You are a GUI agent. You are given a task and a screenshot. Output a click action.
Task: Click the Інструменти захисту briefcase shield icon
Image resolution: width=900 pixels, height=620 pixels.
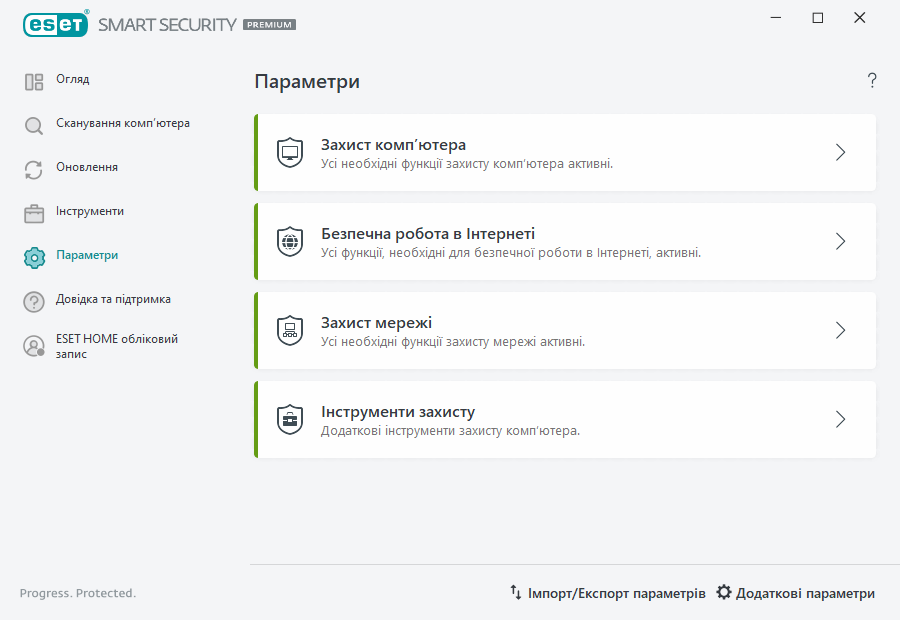pos(290,419)
